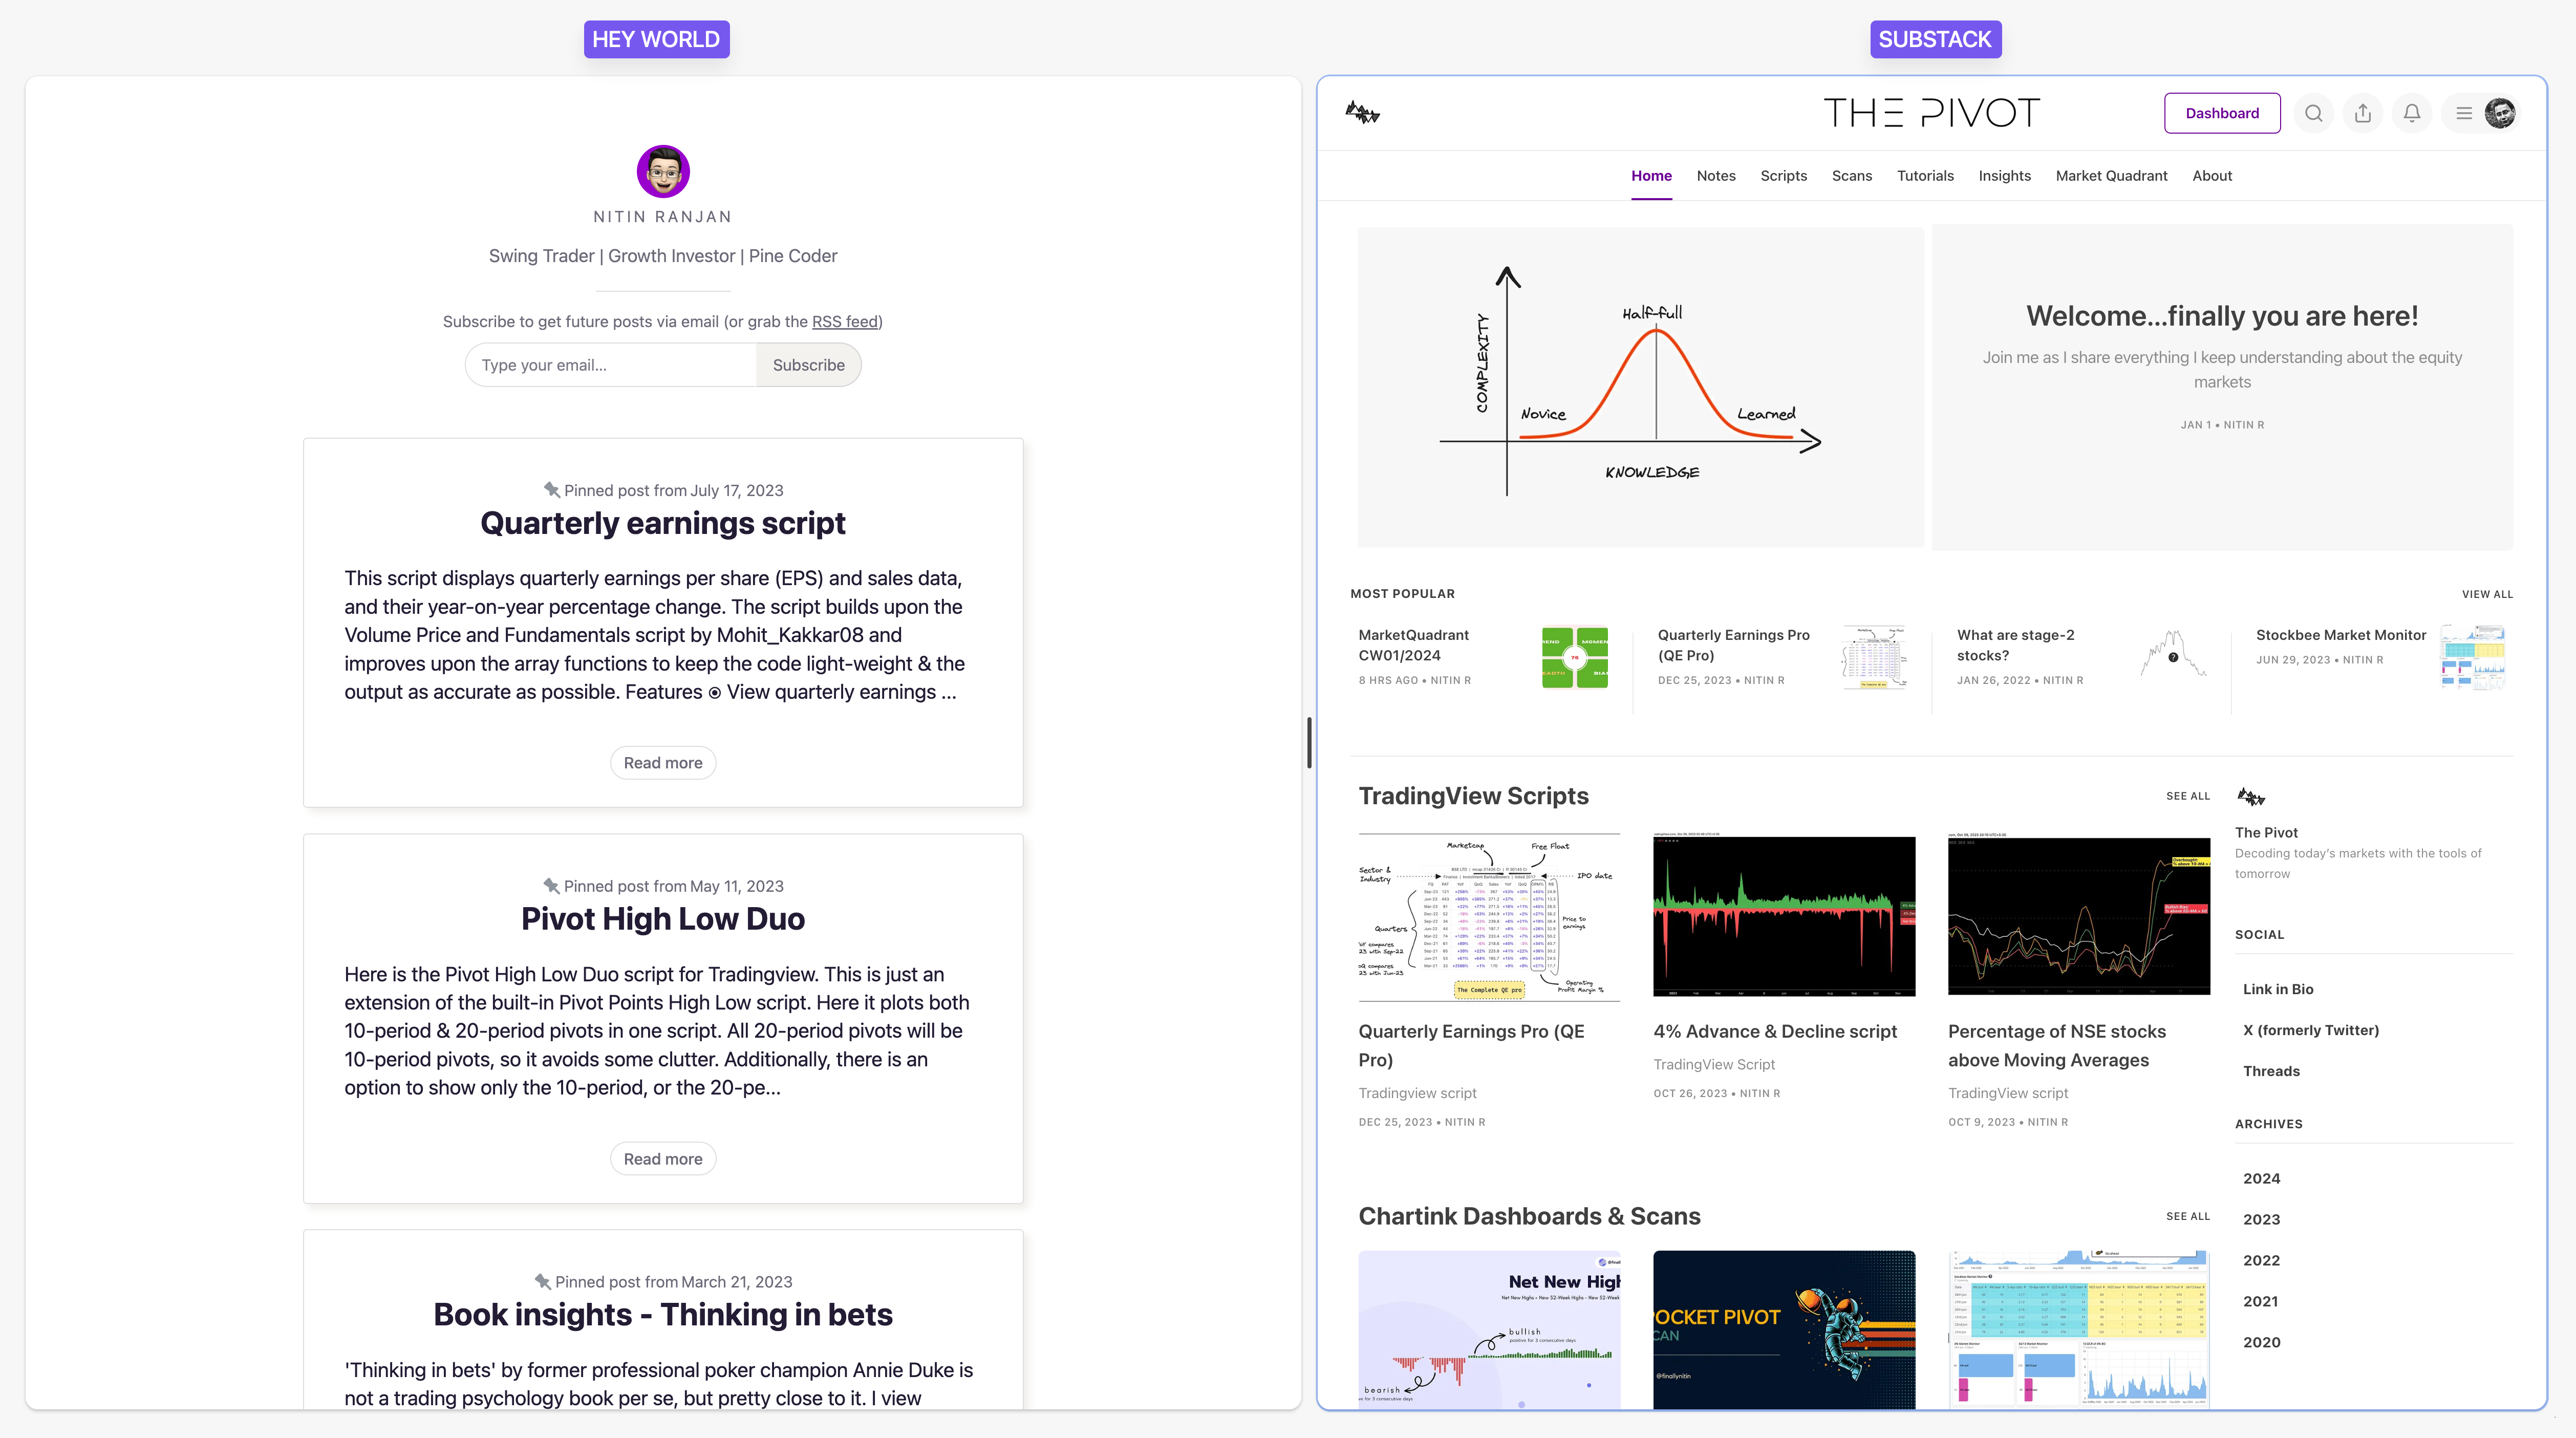This screenshot has height=1438, width=2576.
Task: Click Read more under Quarterly earnings script
Action: point(663,763)
